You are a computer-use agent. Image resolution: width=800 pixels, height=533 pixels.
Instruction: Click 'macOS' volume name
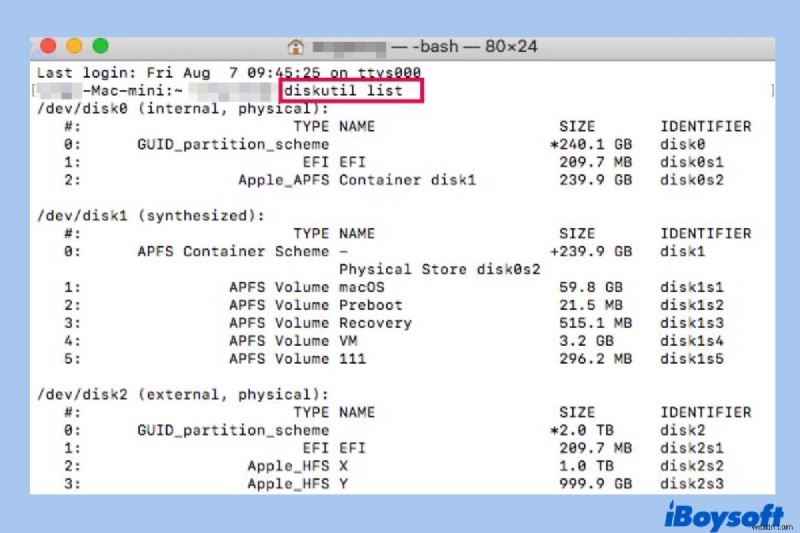coord(361,287)
